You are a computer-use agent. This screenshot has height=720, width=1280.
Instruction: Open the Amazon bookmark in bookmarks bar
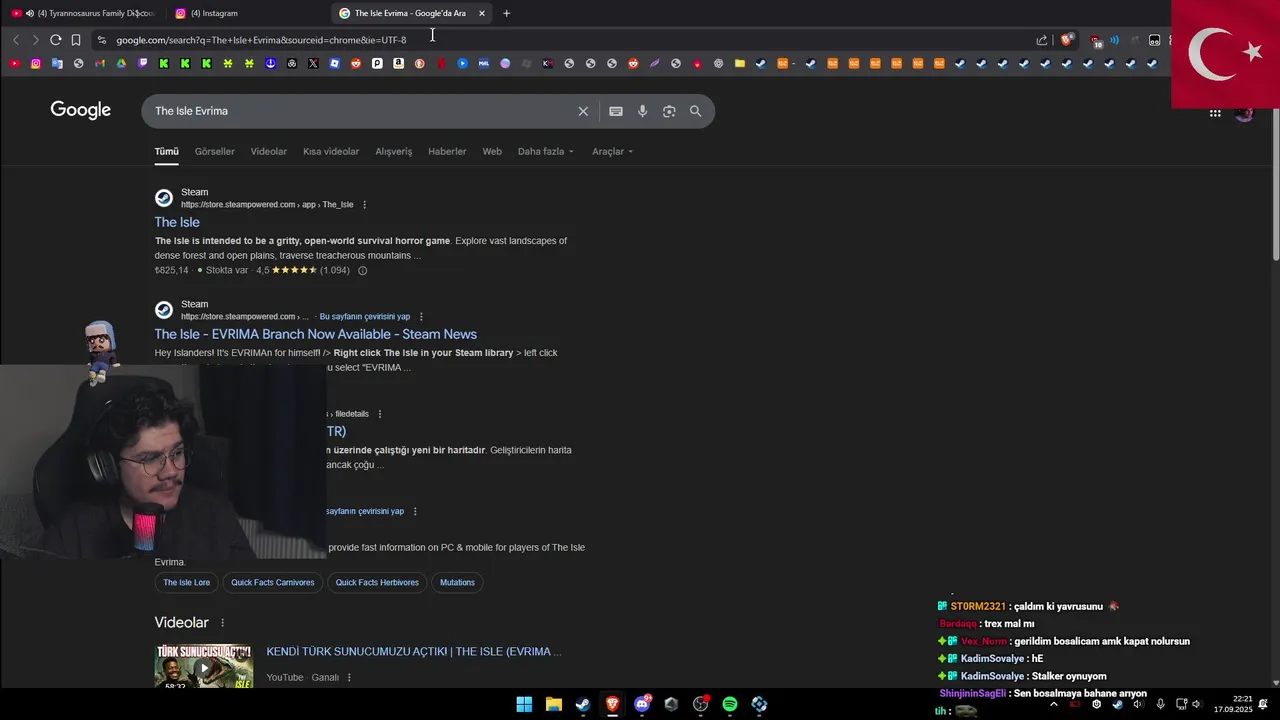click(x=398, y=63)
